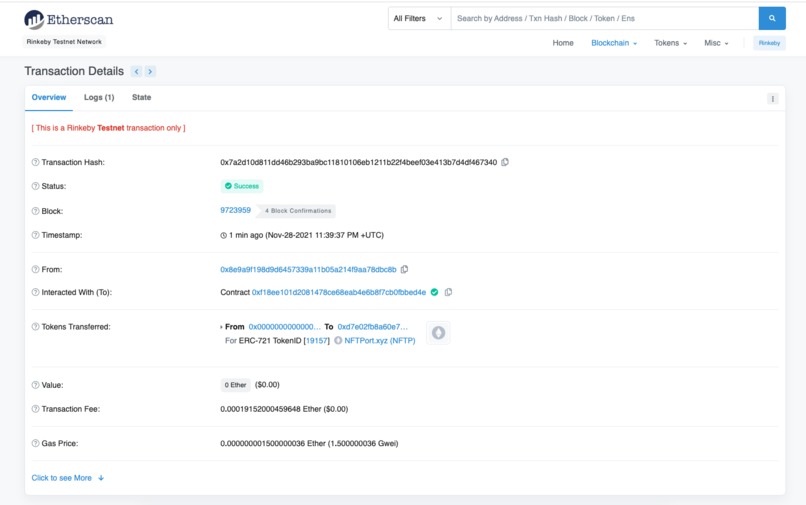The image size is (806, 505).
Task: Click help icon beside Block
Action: point(35,211)
